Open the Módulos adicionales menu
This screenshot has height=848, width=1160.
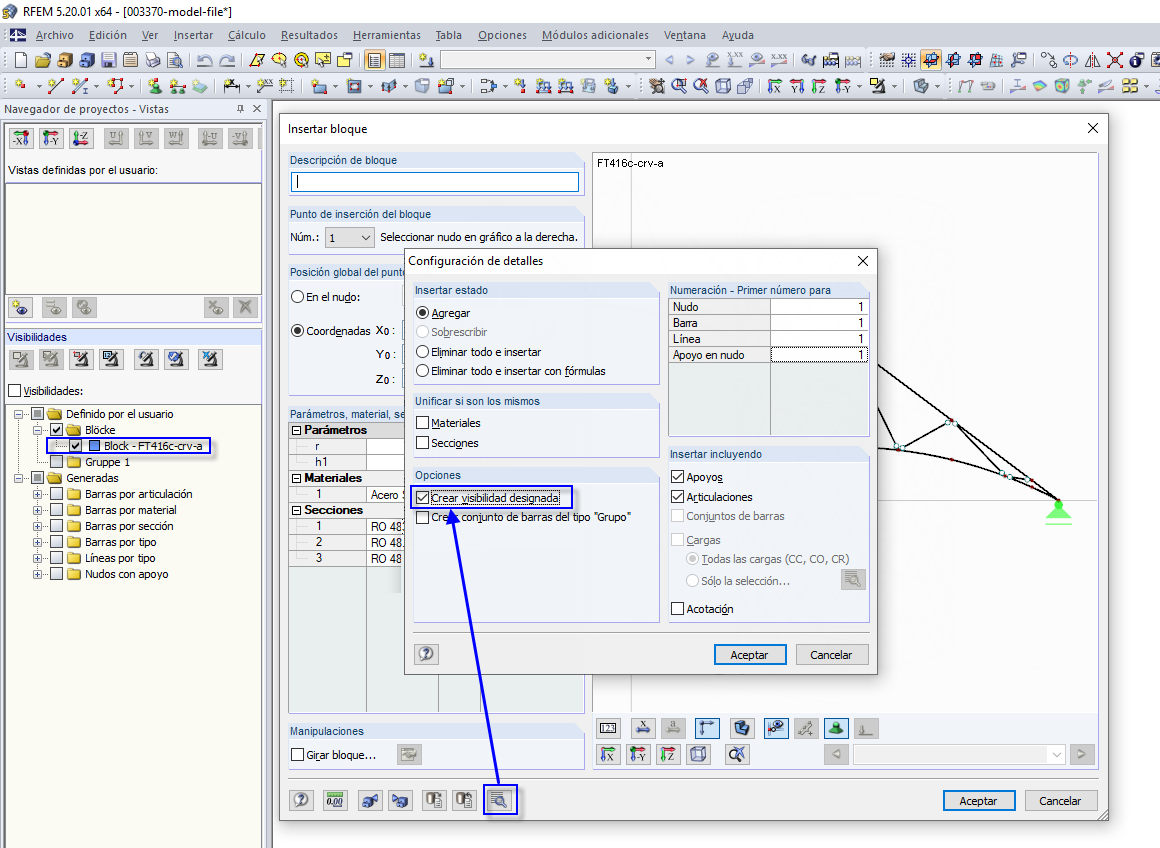594,35
